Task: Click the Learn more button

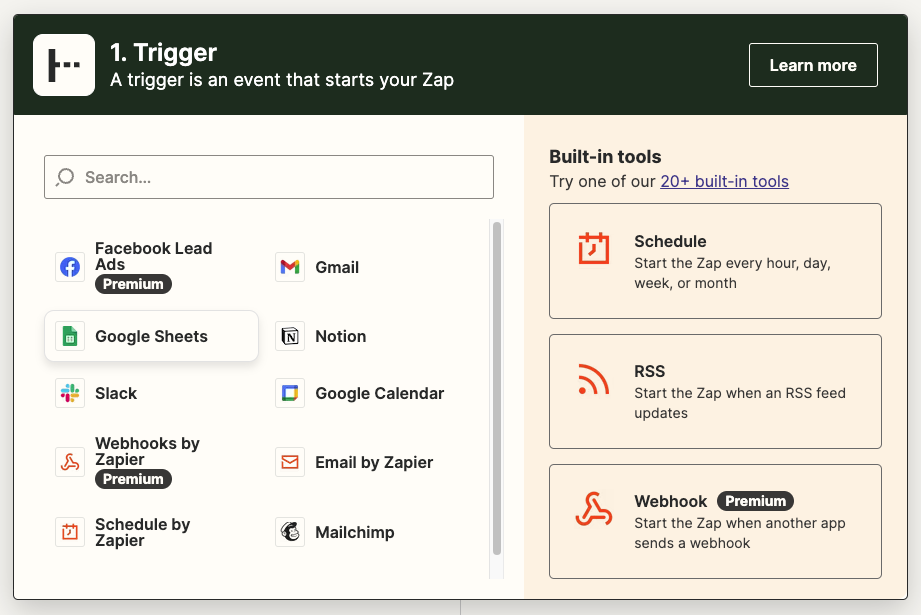Action: click(813, 65)
